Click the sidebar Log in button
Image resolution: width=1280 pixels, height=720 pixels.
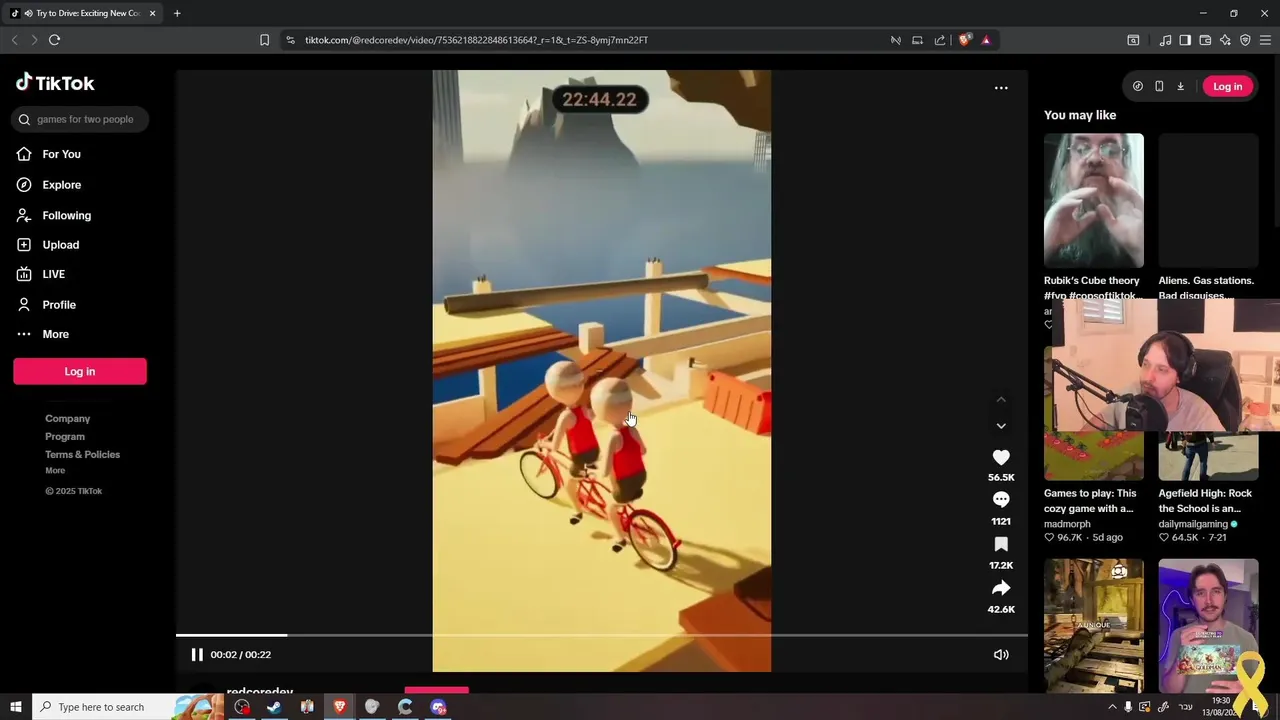click(80, 371)
